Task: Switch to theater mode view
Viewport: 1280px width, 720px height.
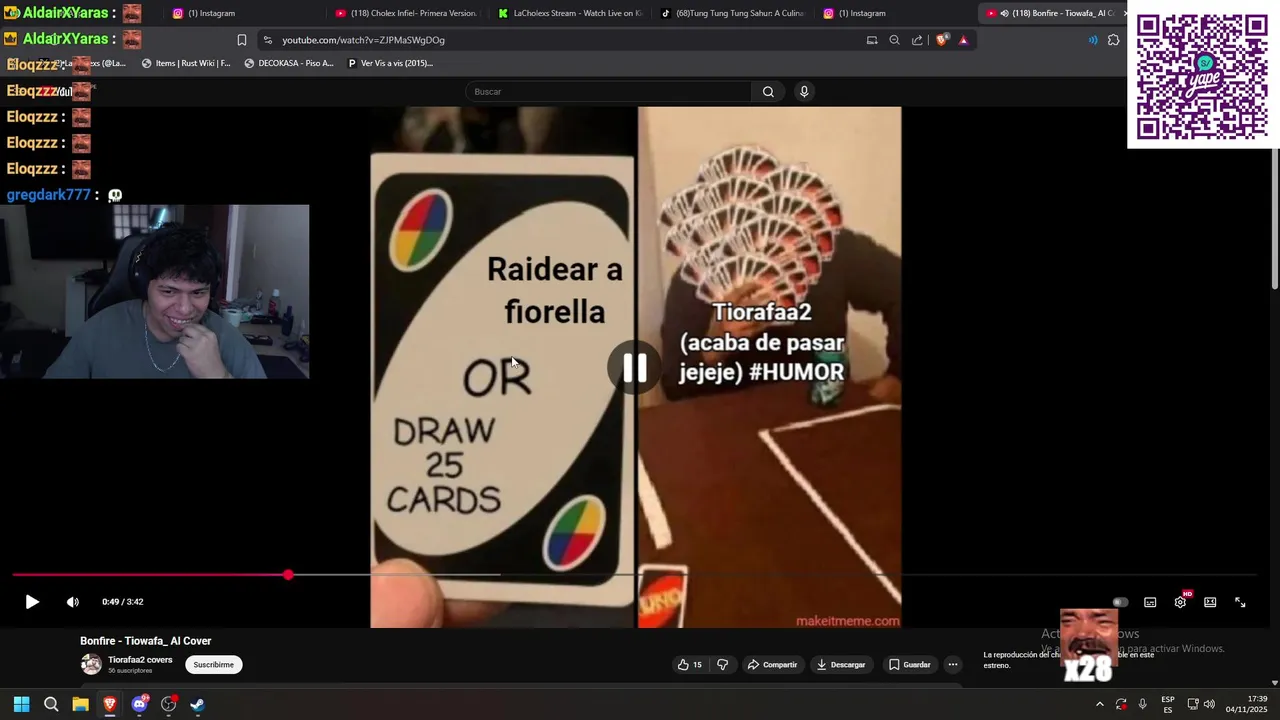Action: click(1210, 602)
